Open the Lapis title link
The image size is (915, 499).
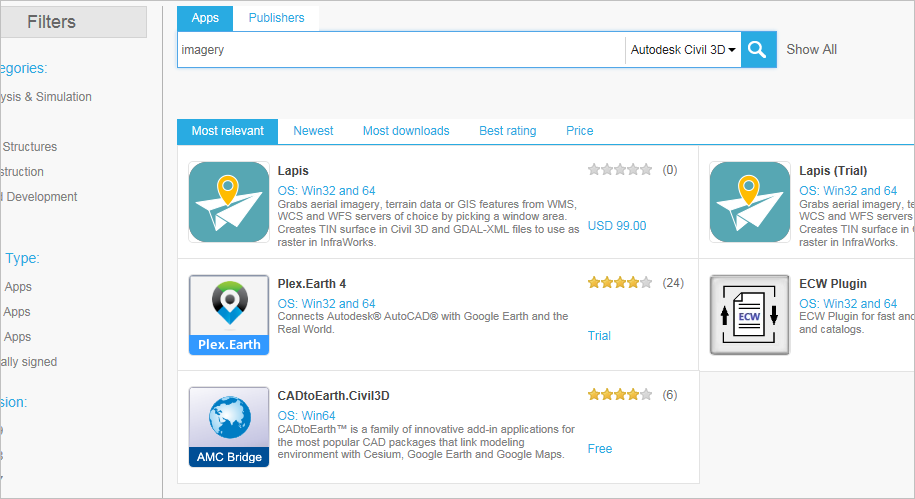[293, 171]
